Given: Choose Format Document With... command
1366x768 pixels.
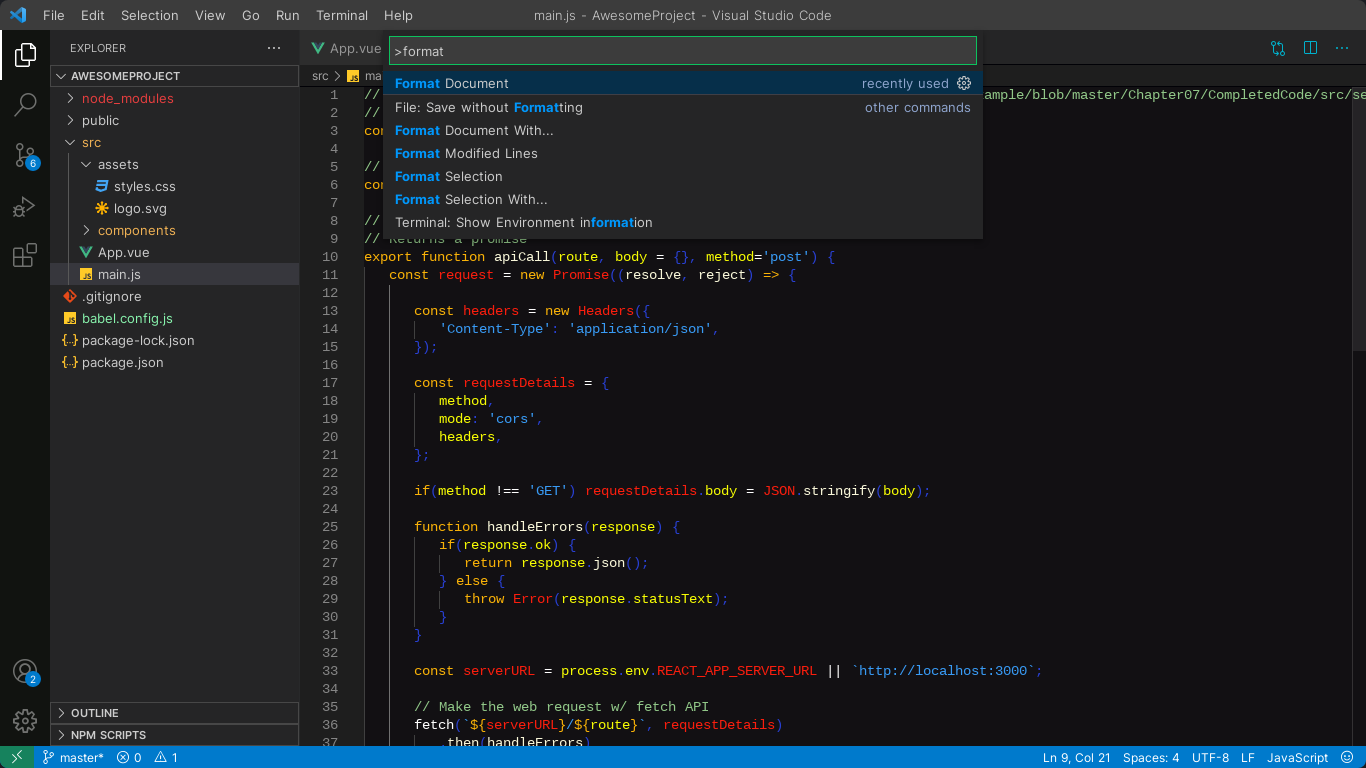Looking at the screenshot, I should [x=683, y=130].
